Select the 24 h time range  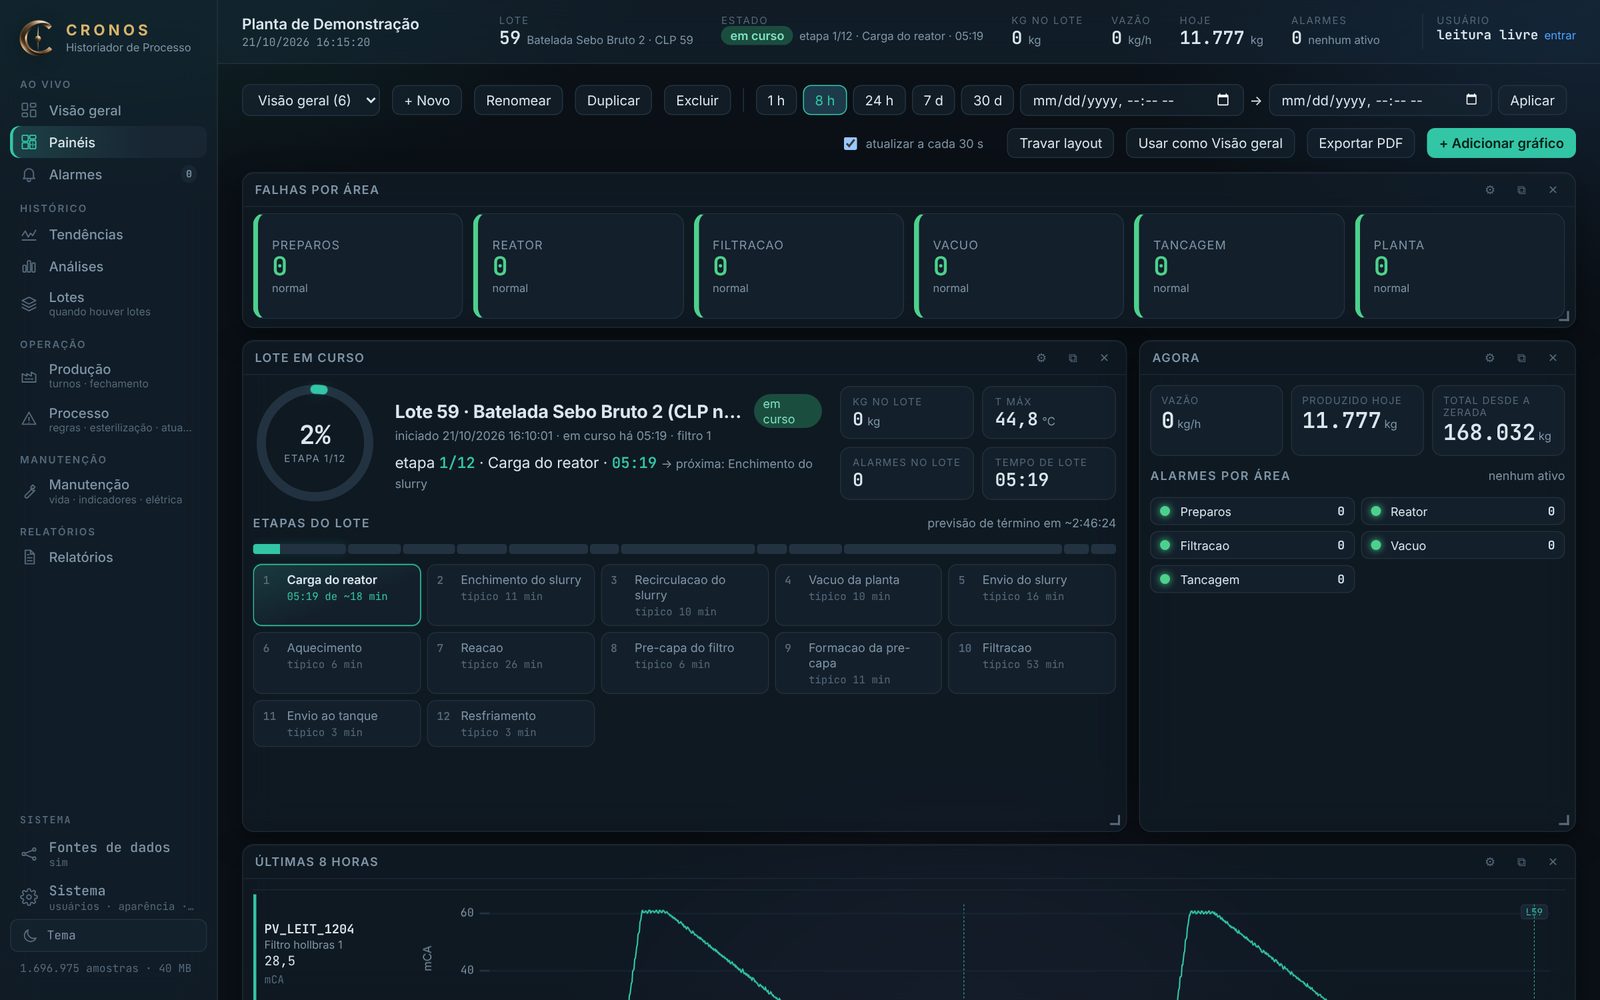(x=879, y=100)
